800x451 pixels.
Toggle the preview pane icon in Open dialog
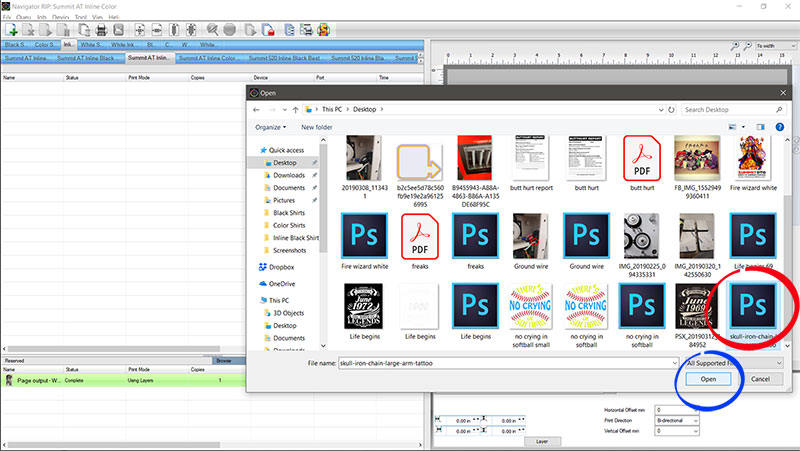coord(760,127)
